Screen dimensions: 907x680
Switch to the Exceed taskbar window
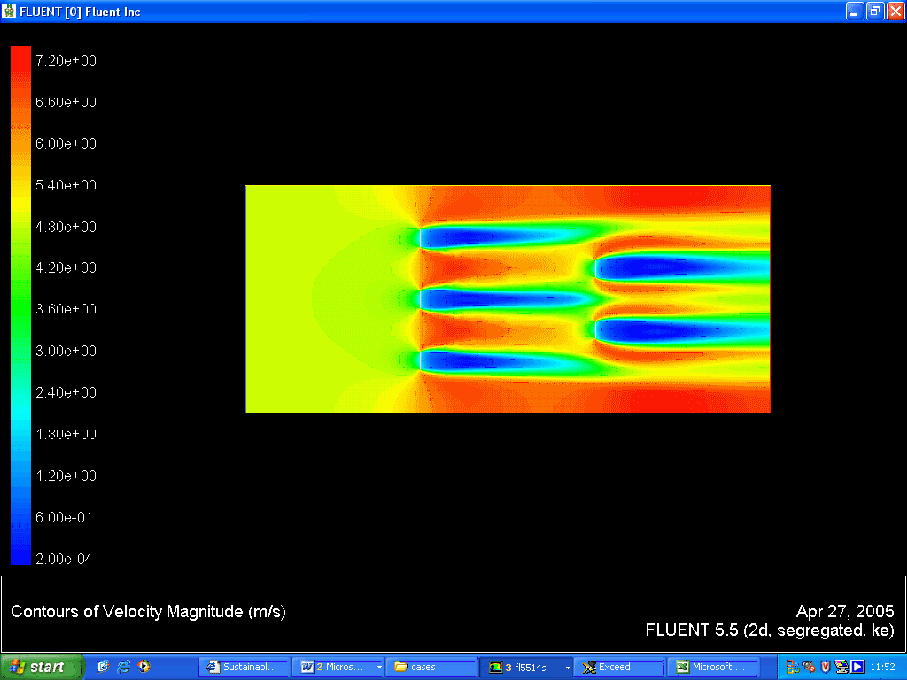point(621,667)
